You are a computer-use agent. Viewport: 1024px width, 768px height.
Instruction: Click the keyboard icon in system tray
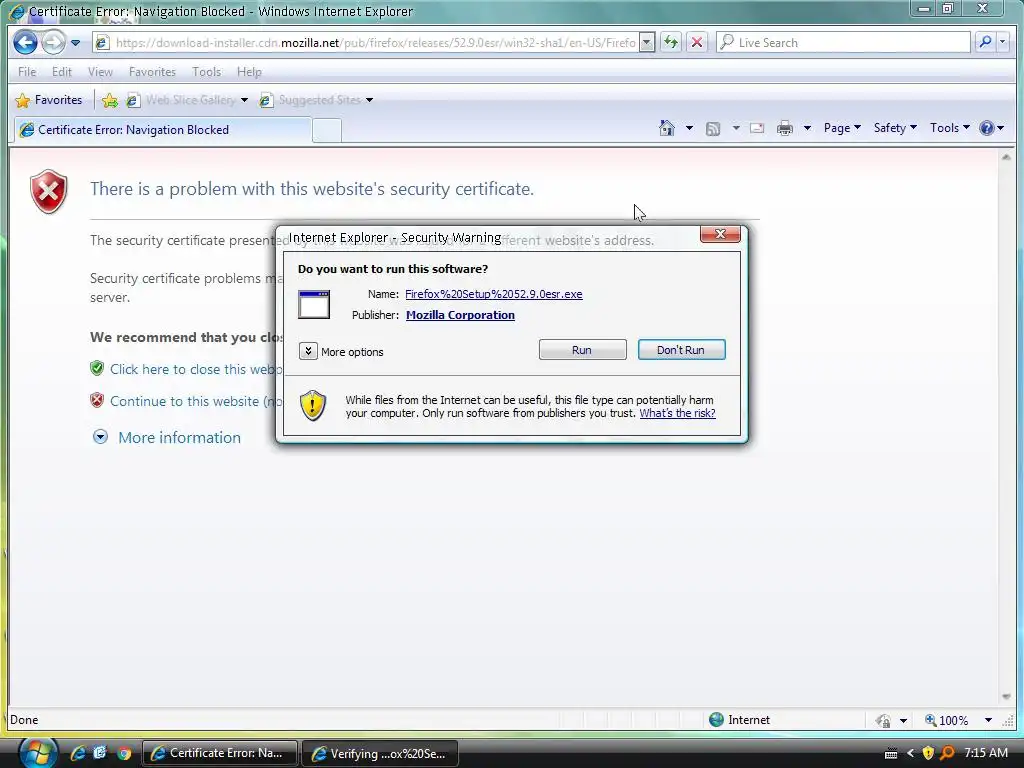[x=891, y=754]
